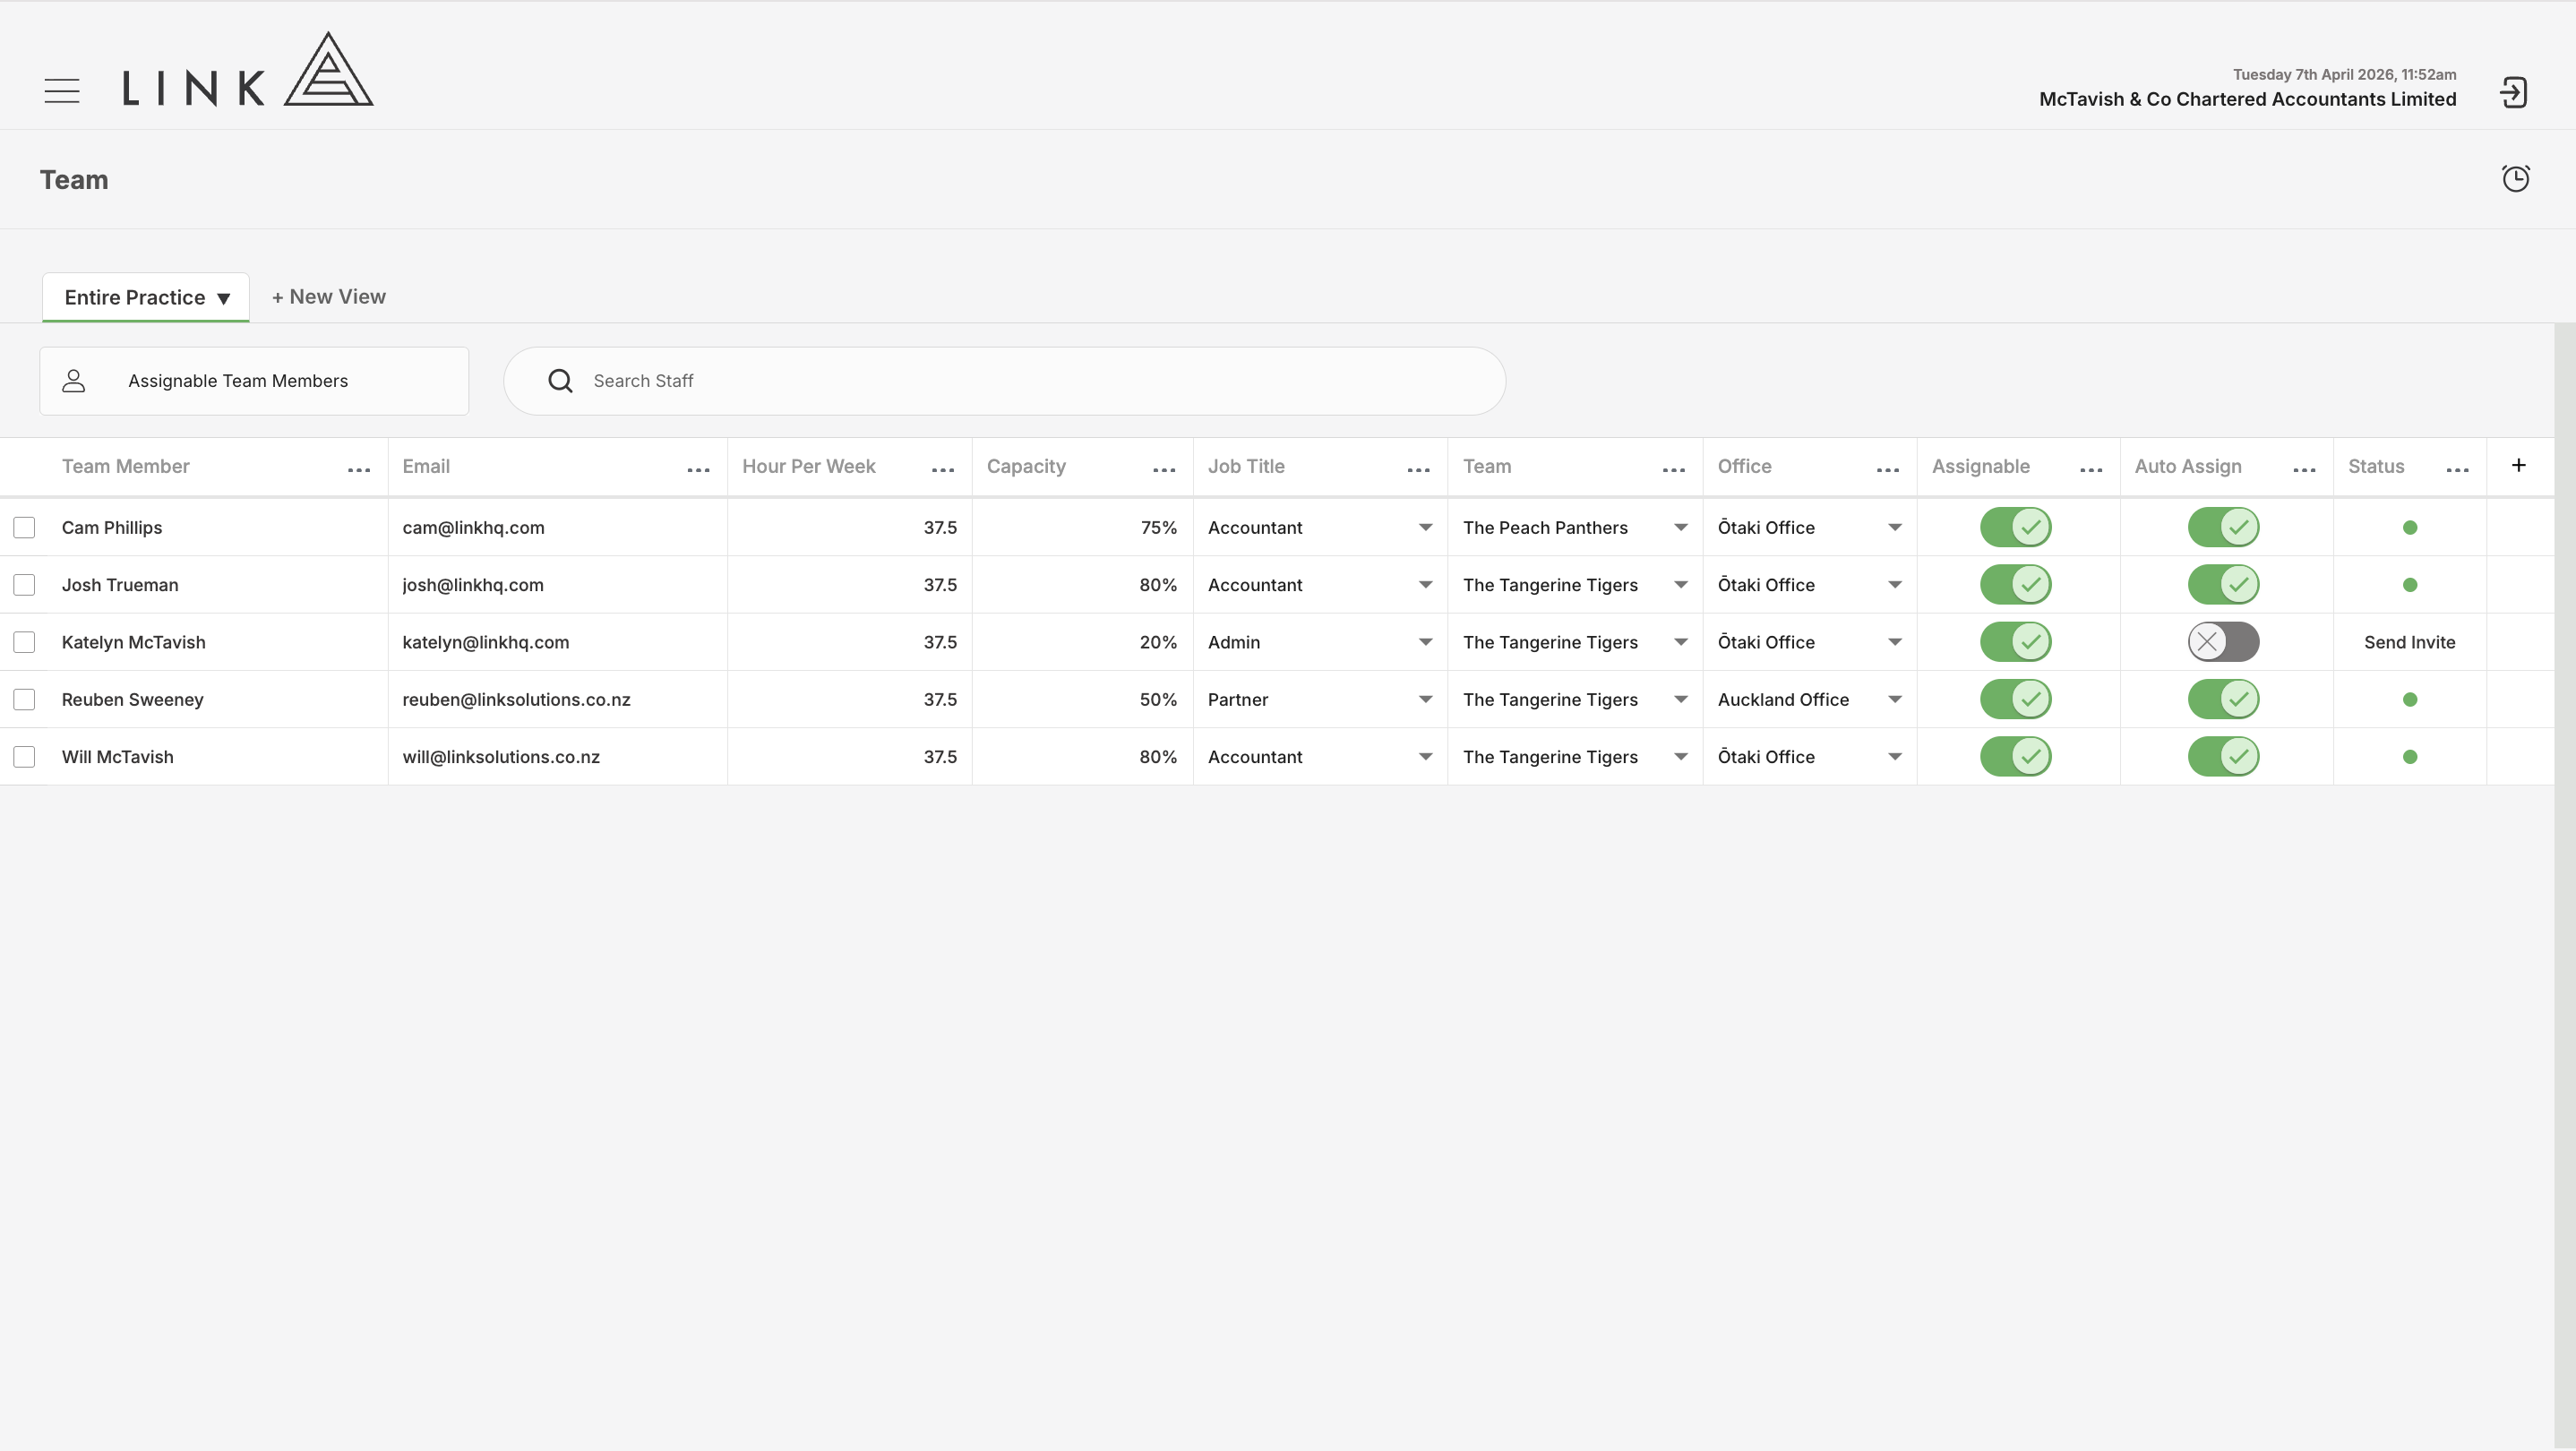Click Cam Phillips 75% capacity cell
This screenshot has height=1451, width=2576.
coord(1082,527)
